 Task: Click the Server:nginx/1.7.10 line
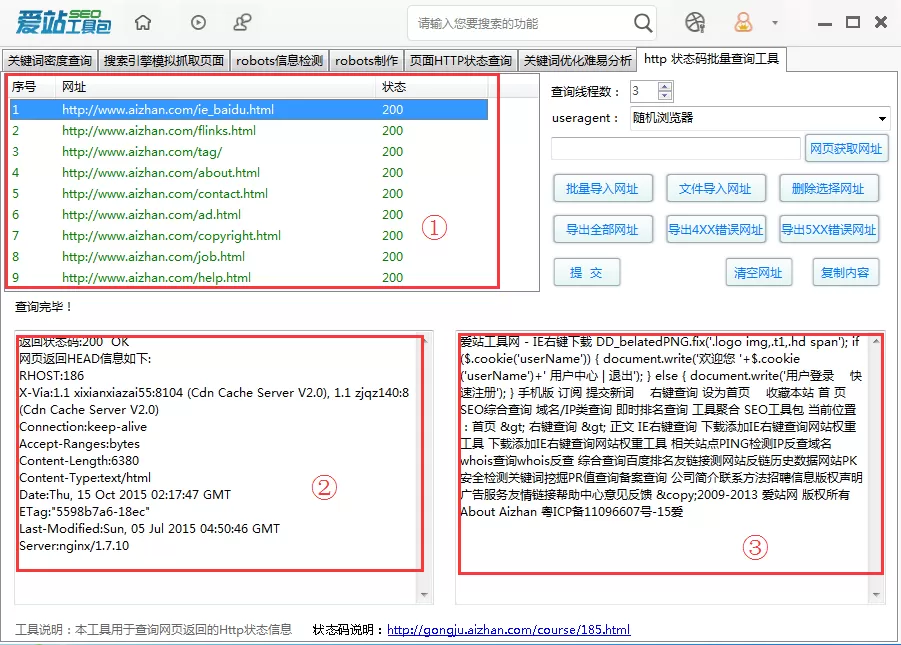tap(74, 546)
